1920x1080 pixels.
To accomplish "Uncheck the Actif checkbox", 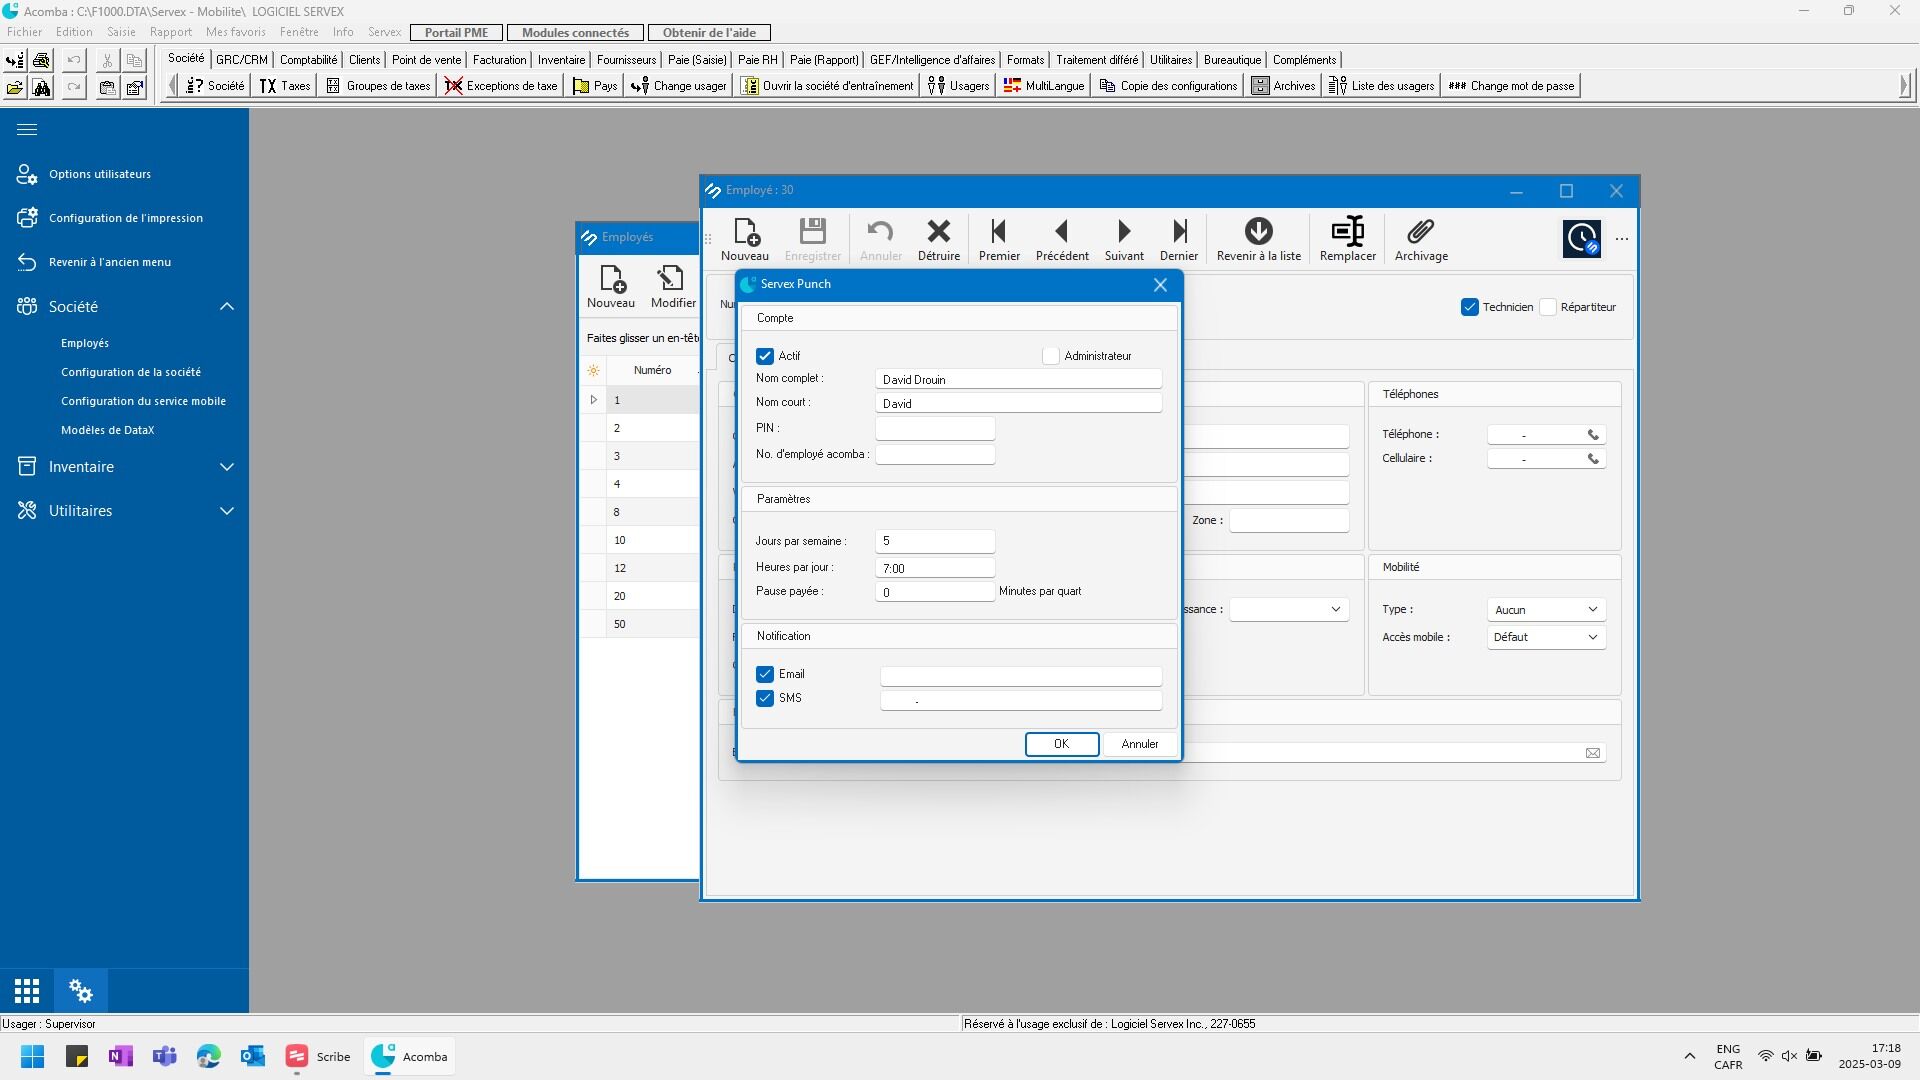I will (x=765, y=356).
